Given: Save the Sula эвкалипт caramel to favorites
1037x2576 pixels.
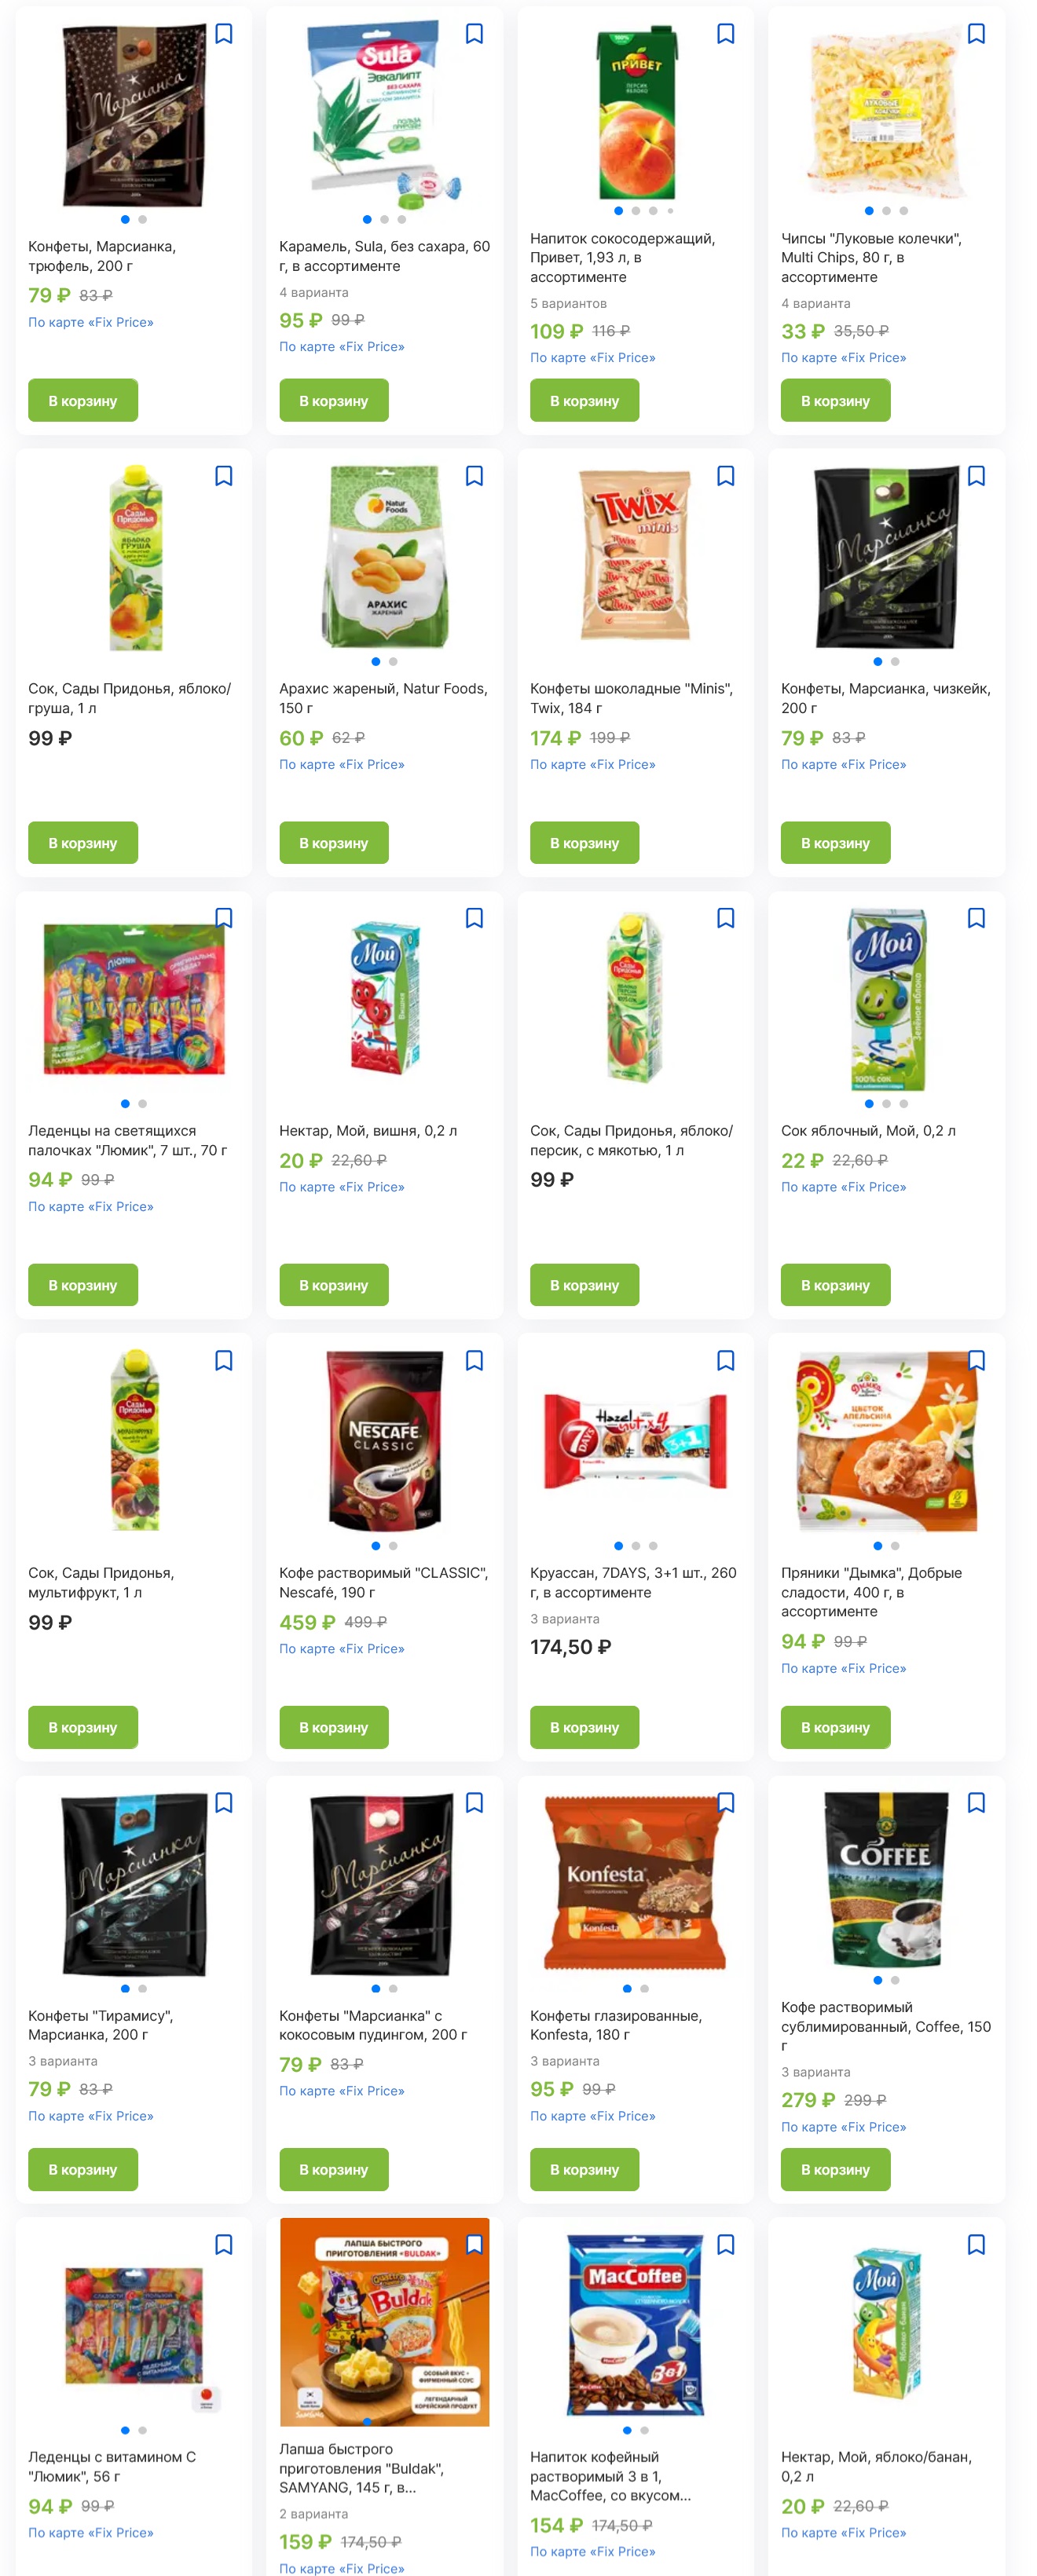Looking at the screenshot, I should [x=475, y=34].
